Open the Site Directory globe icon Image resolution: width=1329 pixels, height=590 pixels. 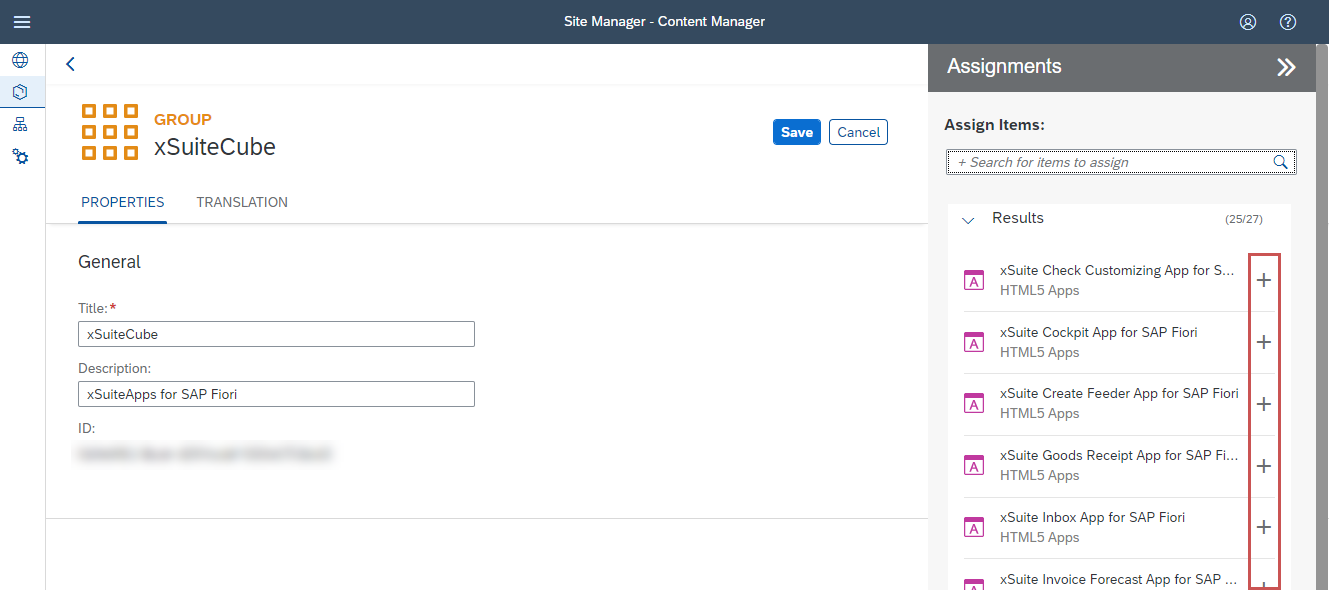tap(20, 60)
